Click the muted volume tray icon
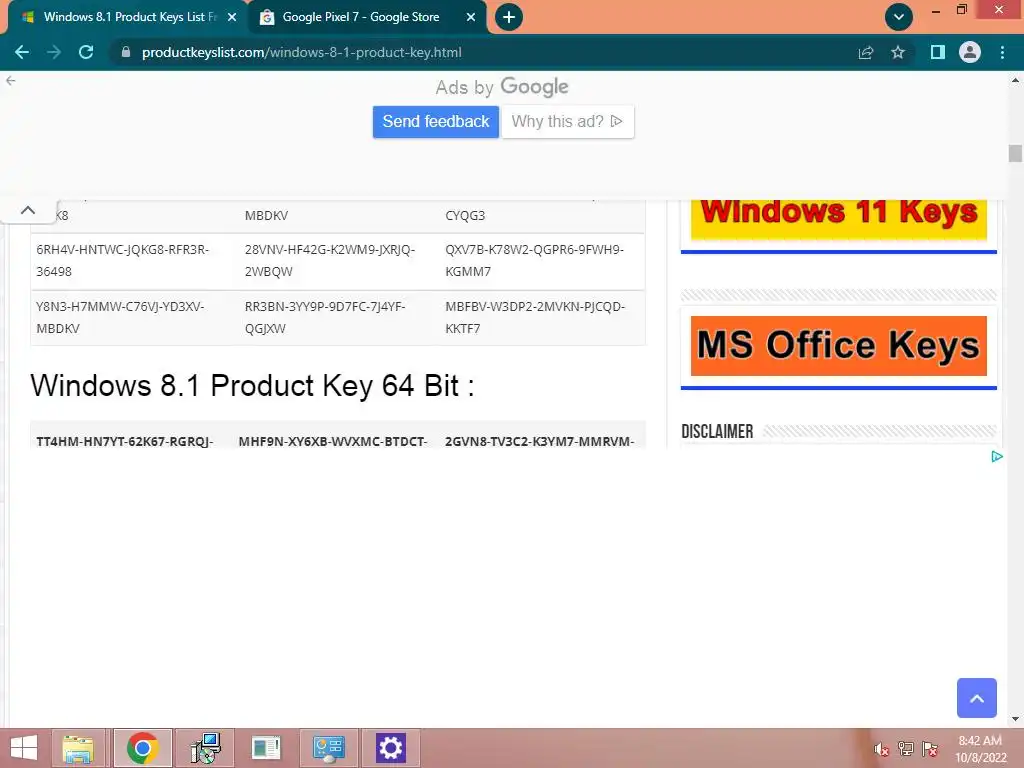The height and width of the screenshot is (768, 1024). (882, 749)
